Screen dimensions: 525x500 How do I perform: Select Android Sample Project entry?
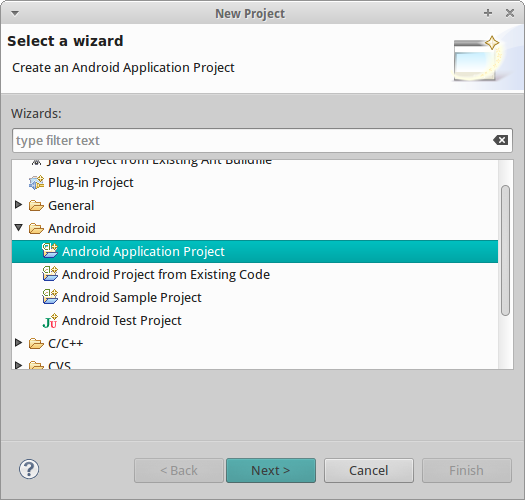[x=132, y=297]
